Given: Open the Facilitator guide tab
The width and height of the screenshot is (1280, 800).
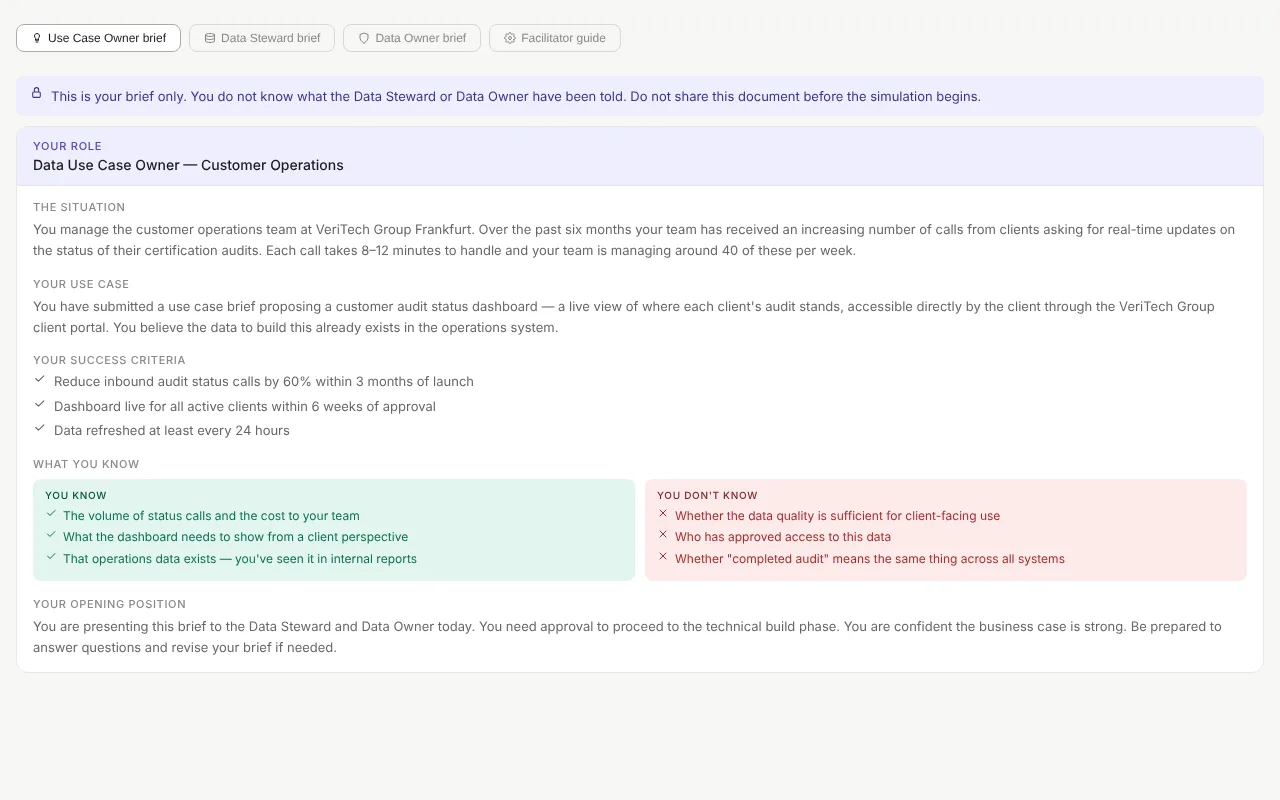Looking at the screenshot, I should point(555,38).
